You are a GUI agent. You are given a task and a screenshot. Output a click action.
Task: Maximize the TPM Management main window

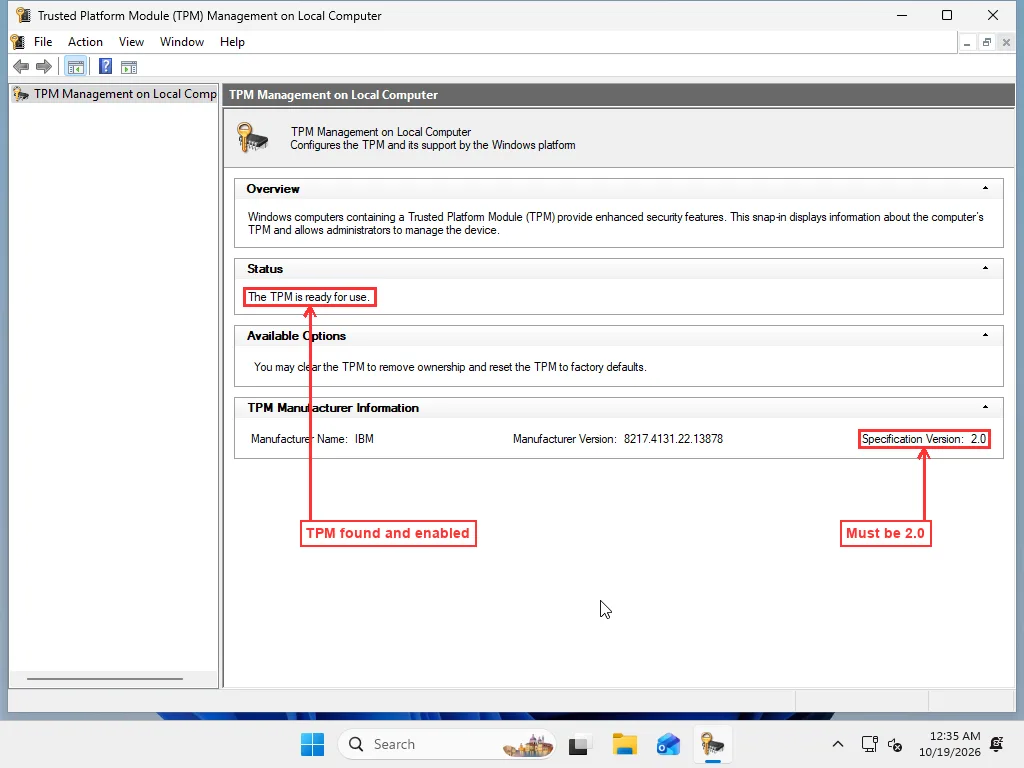click(947, 15)
